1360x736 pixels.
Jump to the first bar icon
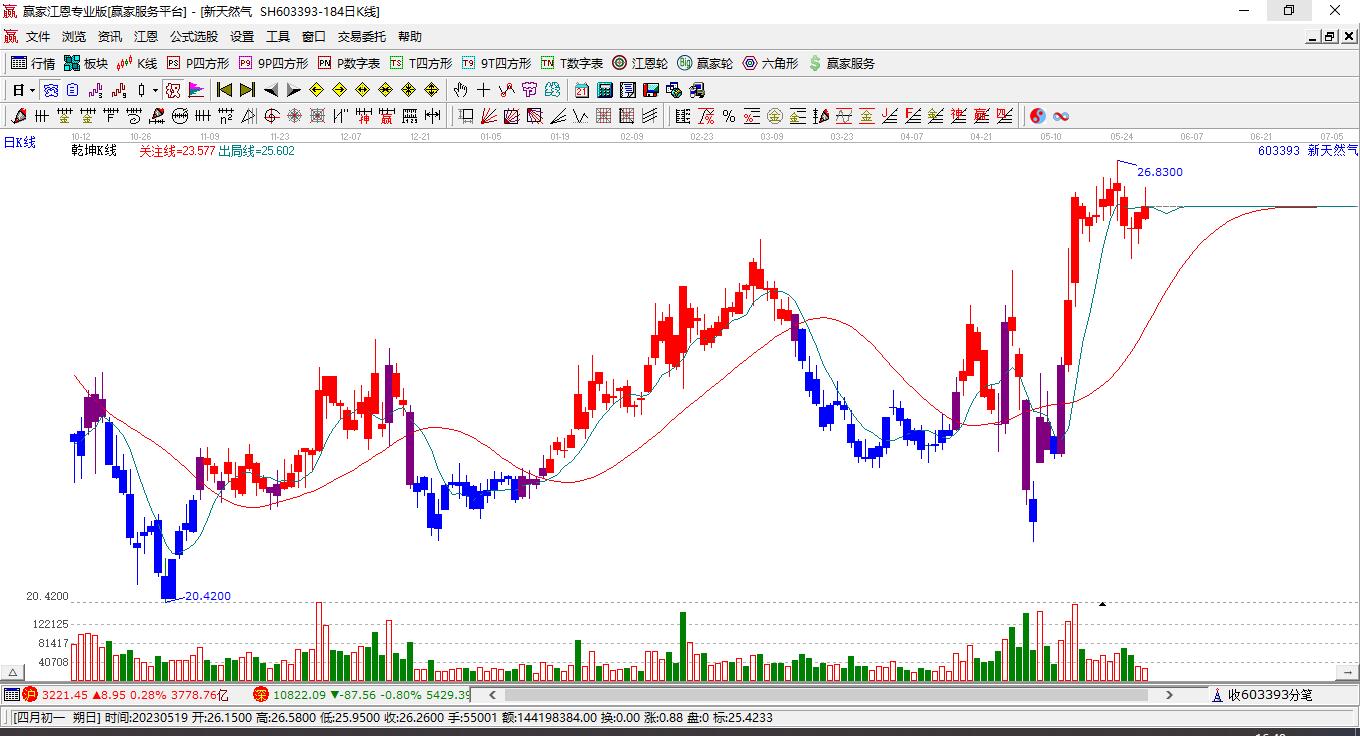coord(224,90)
